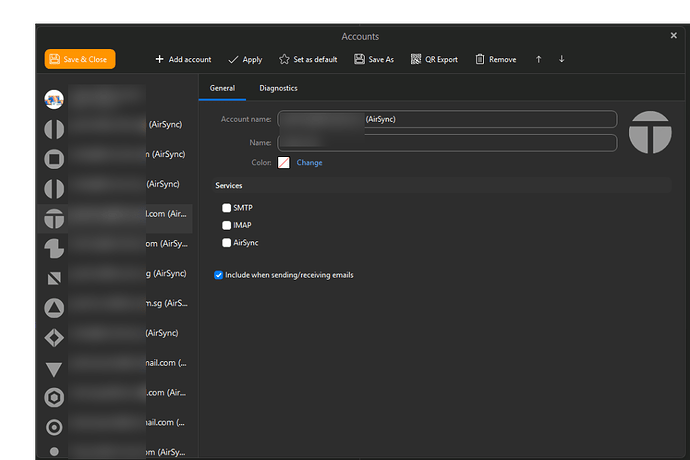Select the account with diamond icon
Image resolution: width=690 pixels, height=460 pixels.
click(54, 338)
